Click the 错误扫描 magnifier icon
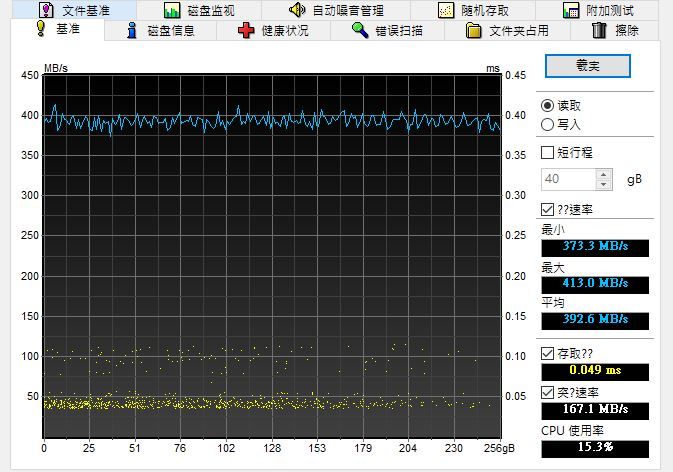Viewport: 673px width, 472px height. pos(360,30)
